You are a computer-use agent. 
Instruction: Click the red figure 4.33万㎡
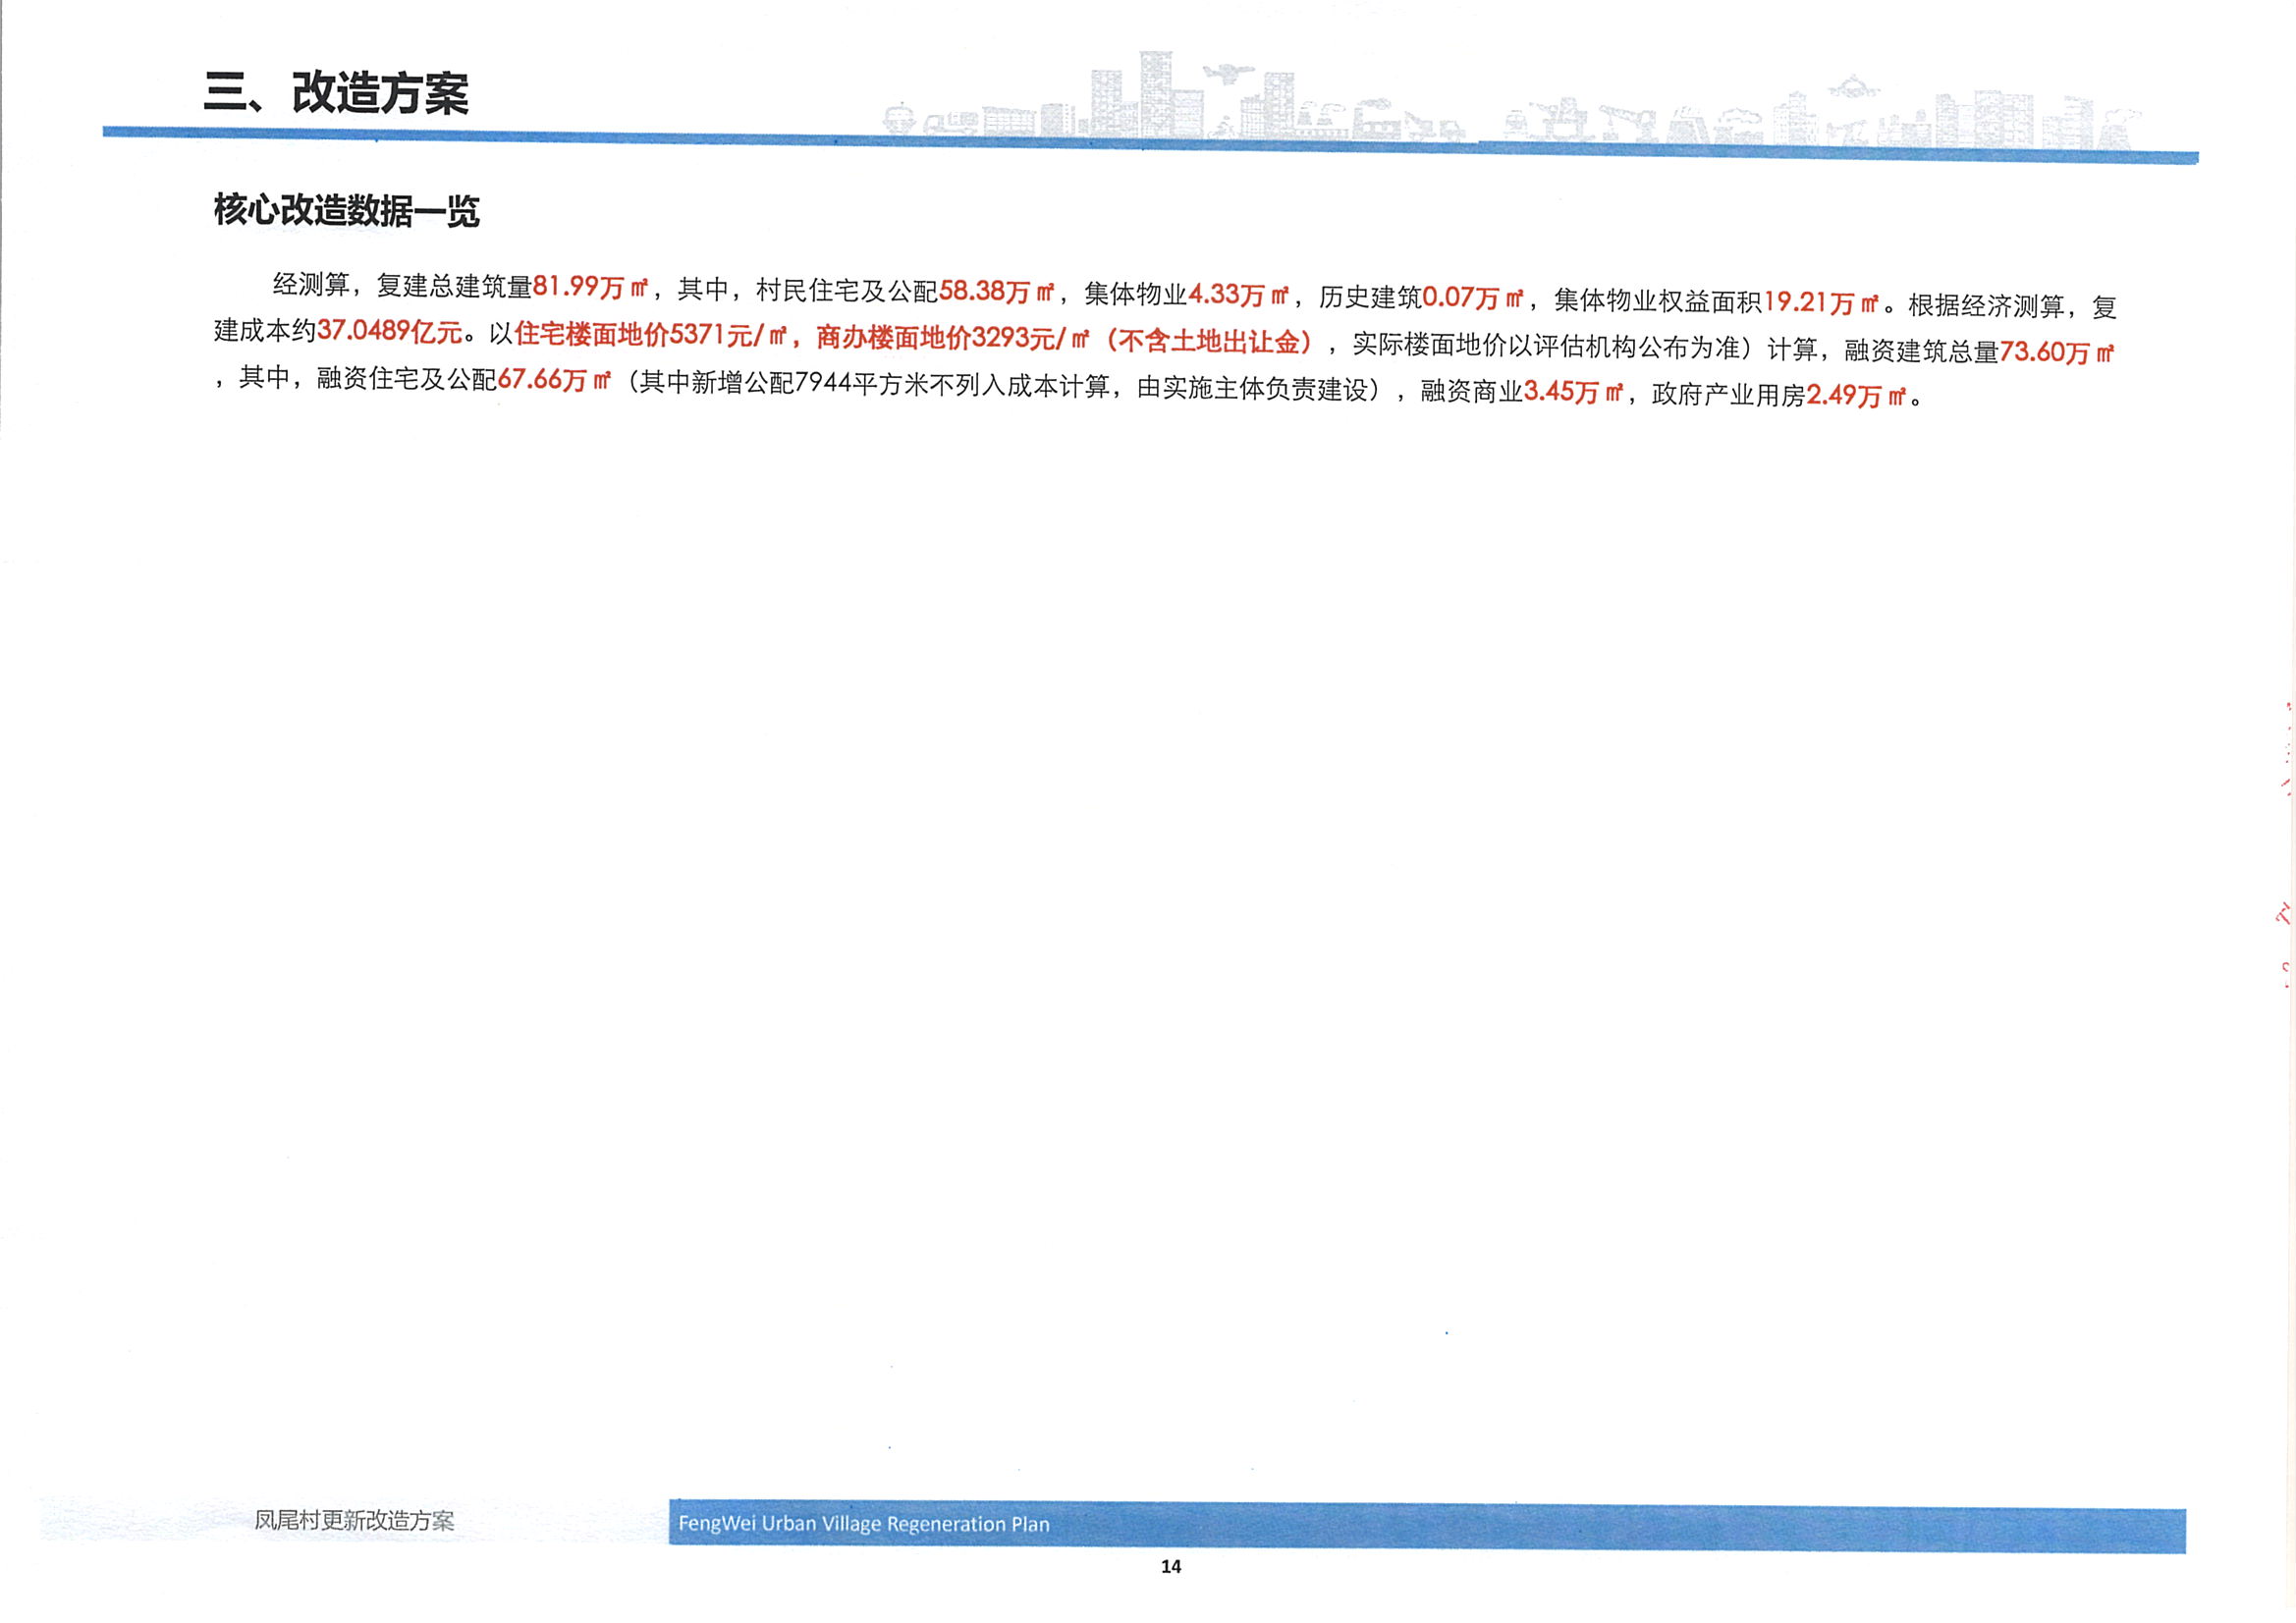coord(1238,294)
